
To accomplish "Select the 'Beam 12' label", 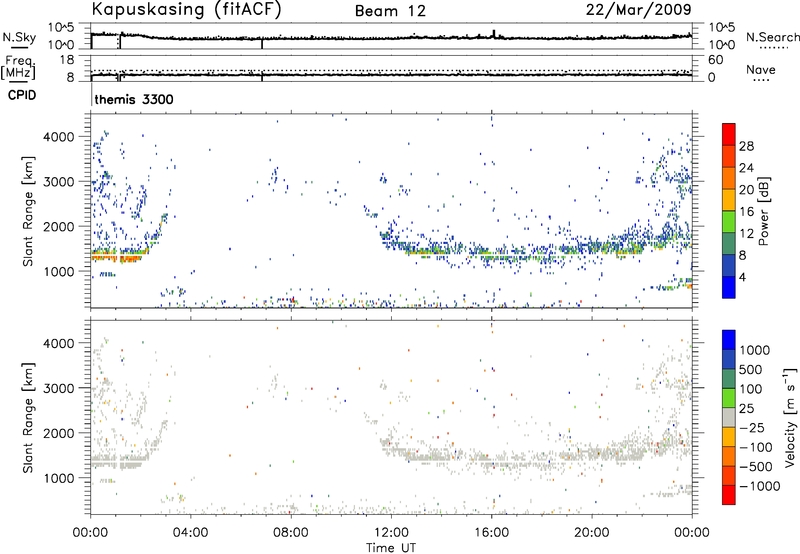I will 390,11.
